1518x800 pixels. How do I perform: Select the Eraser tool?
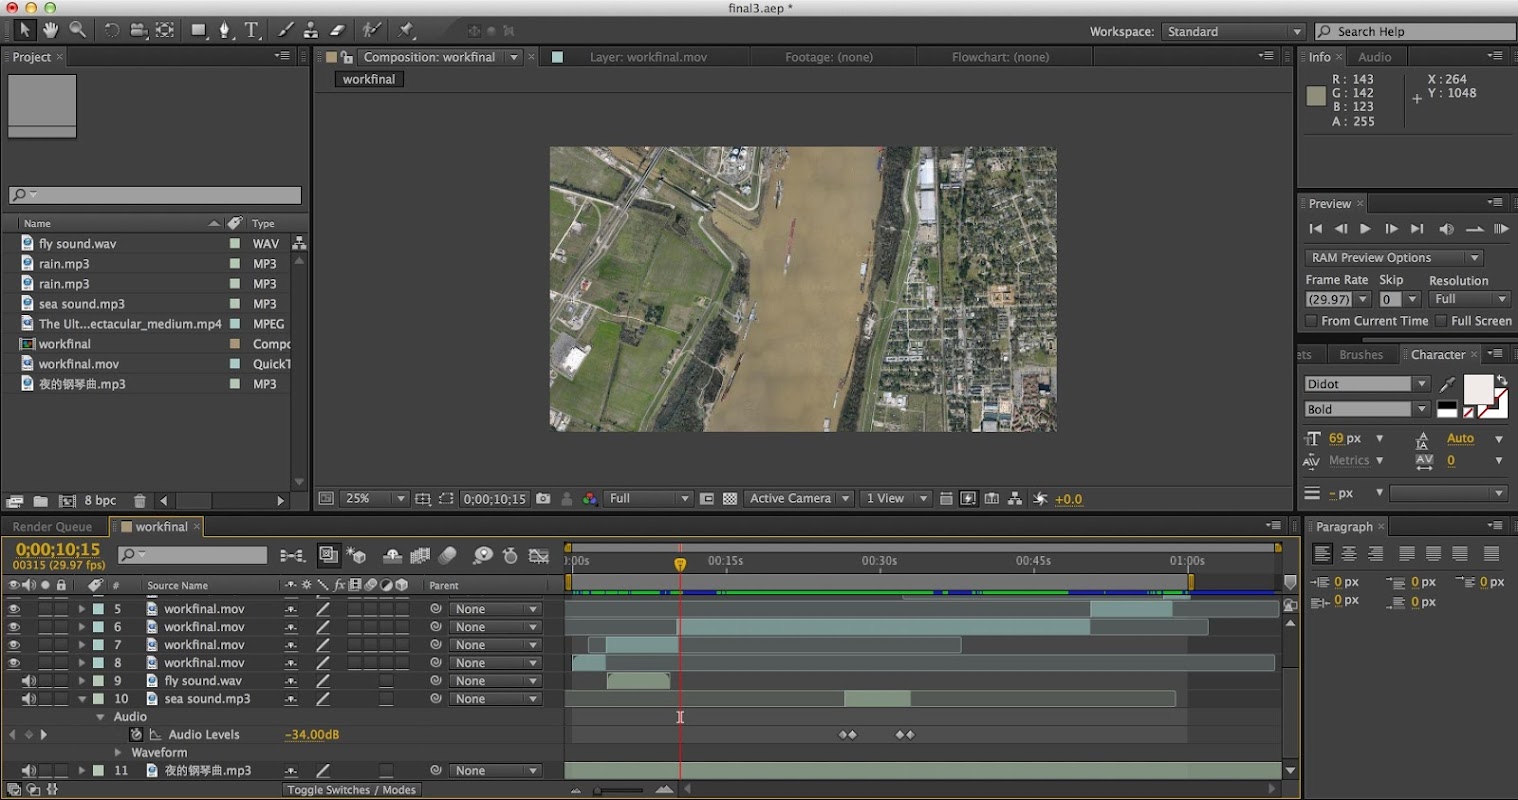click(338, 30)
